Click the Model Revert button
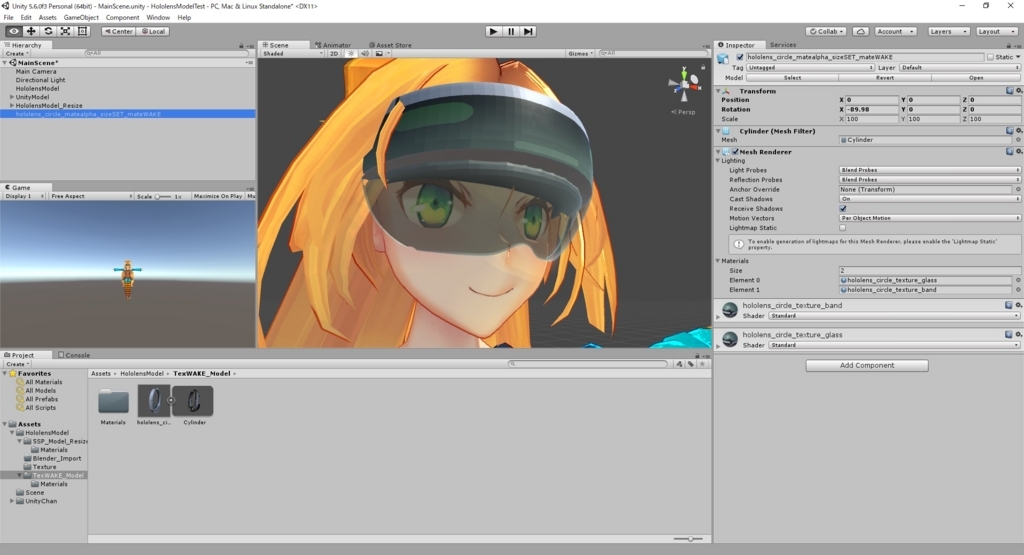 pos(885,78)
